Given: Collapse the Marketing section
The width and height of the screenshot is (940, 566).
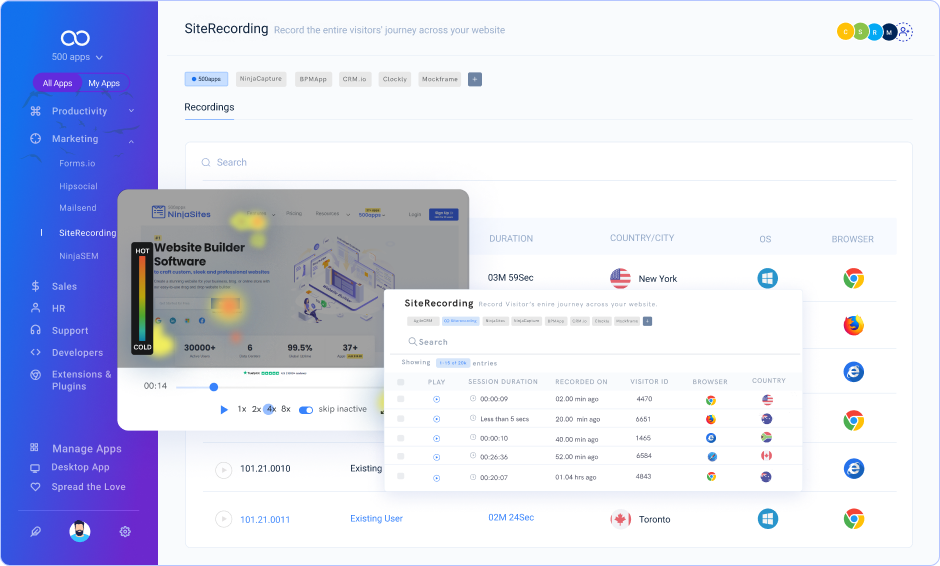Looking at the screenshot, I should point(131,139).
